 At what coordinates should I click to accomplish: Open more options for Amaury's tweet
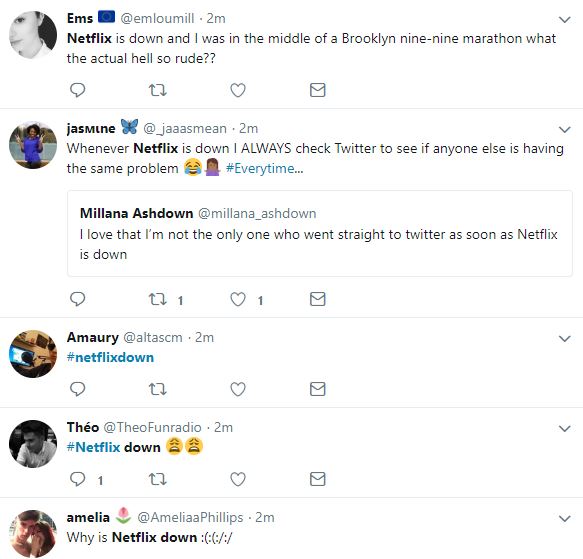click(x=564, y=338)
